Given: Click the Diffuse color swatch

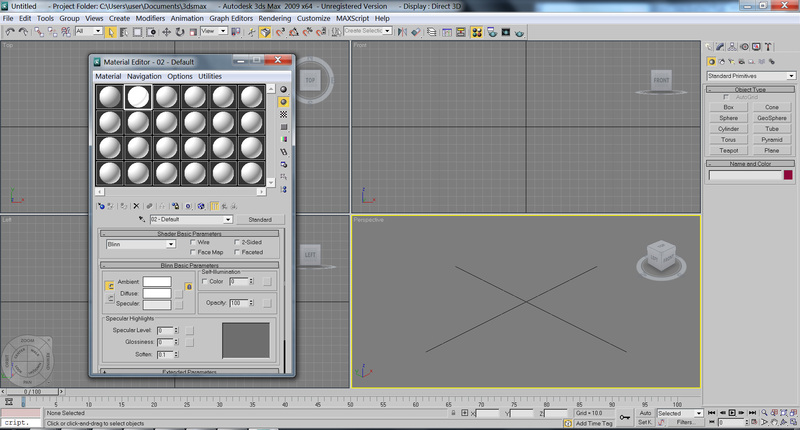Looking at the screenshot, I should (x=157, y=293).
